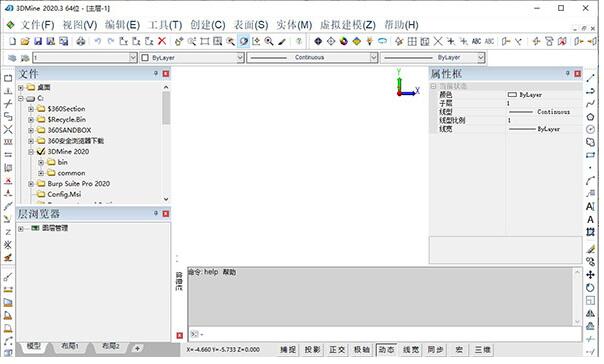The image size is (604, 364).
Task: Click the Save disk icon
Action: (x=38, y=41)
